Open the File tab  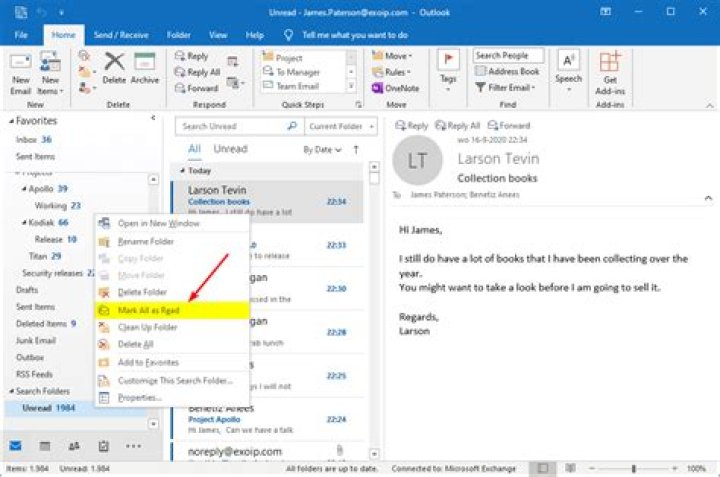click(x=21, y=35)
